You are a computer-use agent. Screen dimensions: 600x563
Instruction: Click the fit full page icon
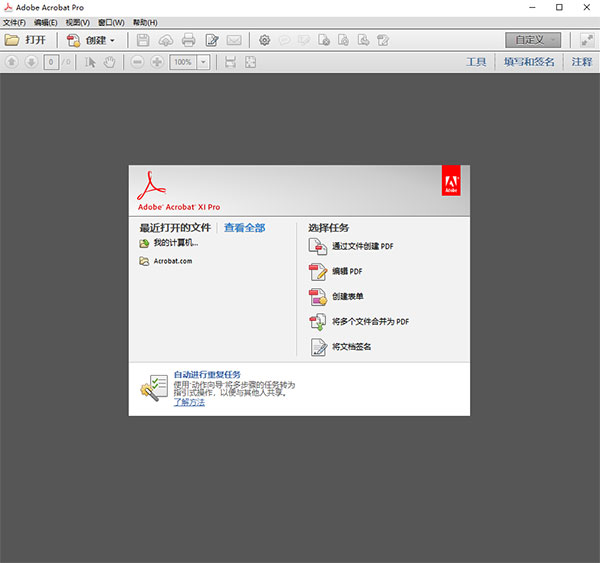point(250,62)
